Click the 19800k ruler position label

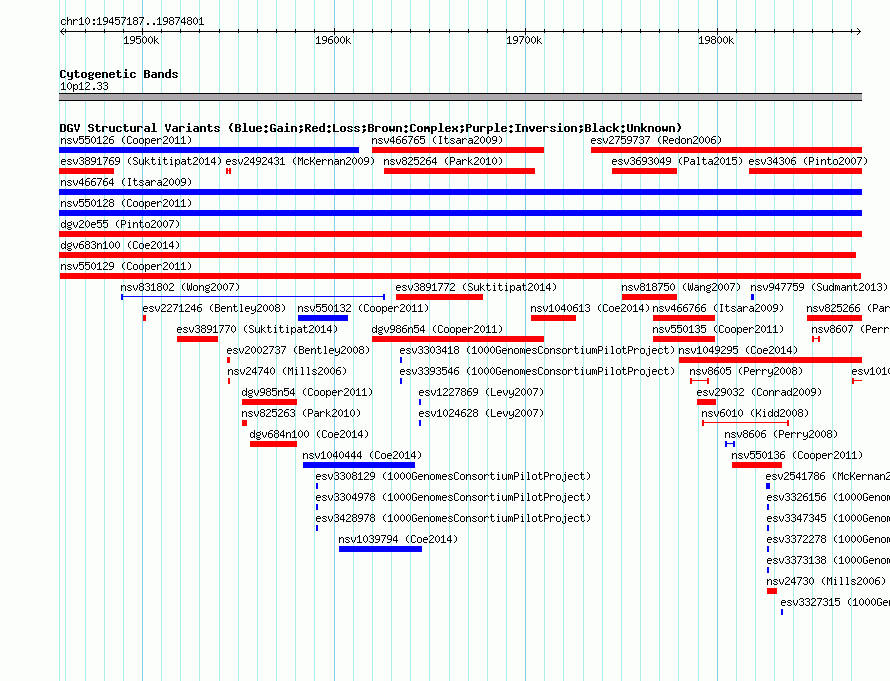coord(716,40)
